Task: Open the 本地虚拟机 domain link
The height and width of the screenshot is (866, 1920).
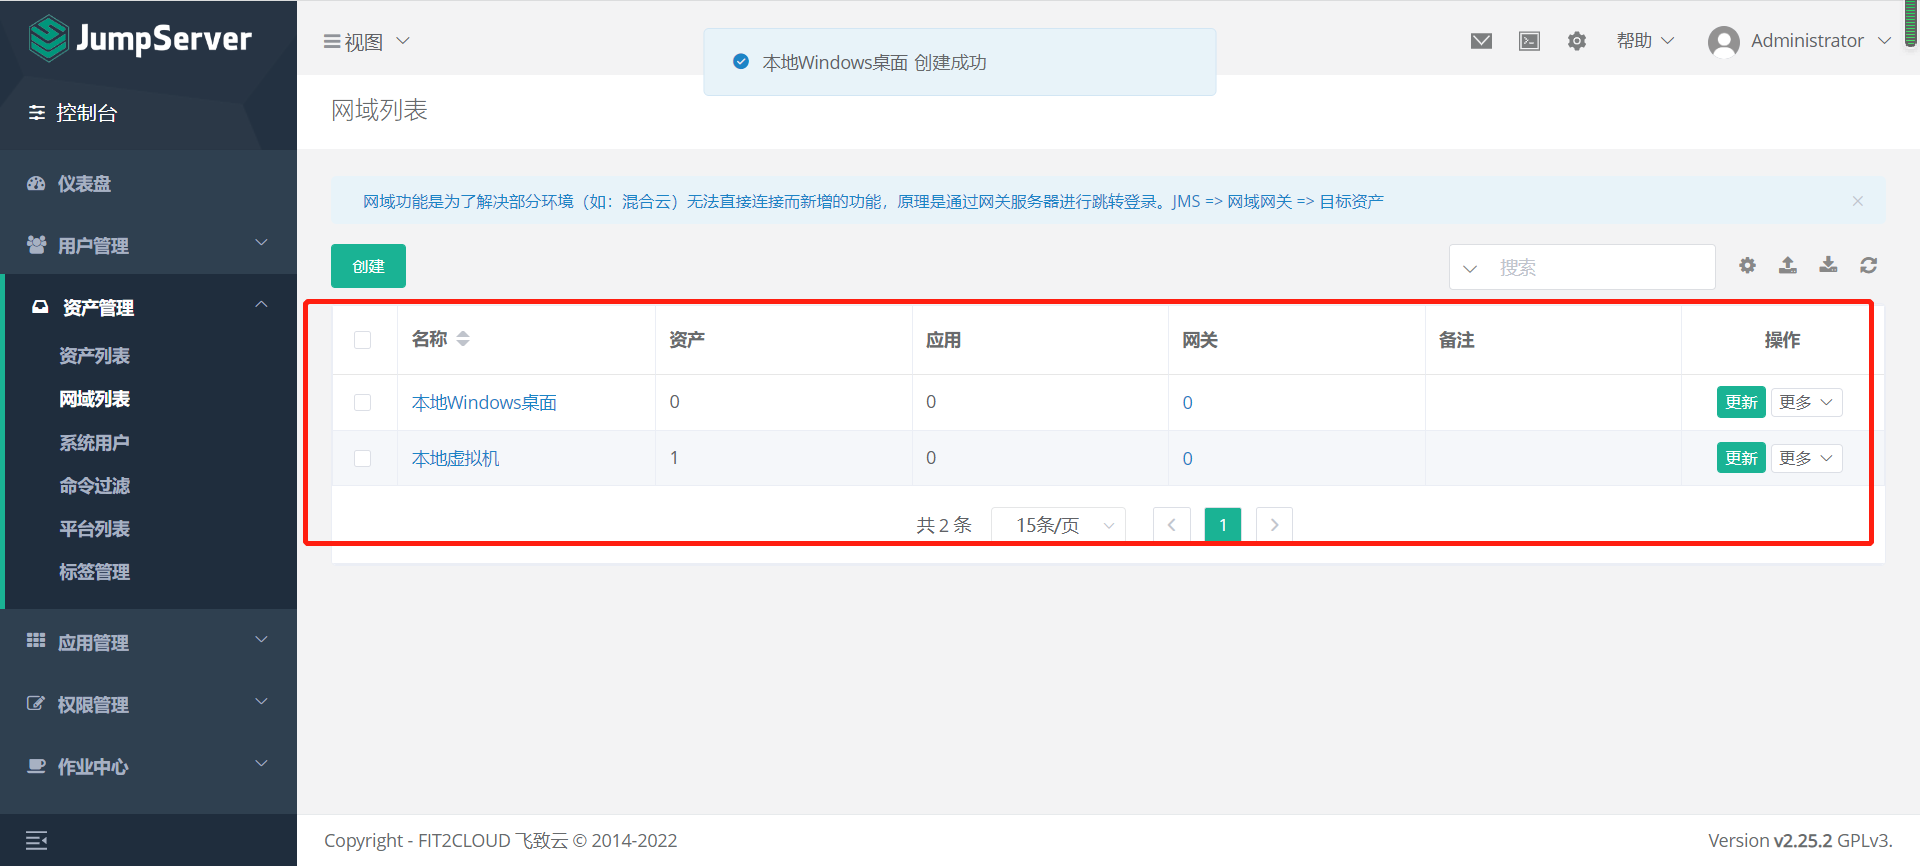Action: coord(455,458)
